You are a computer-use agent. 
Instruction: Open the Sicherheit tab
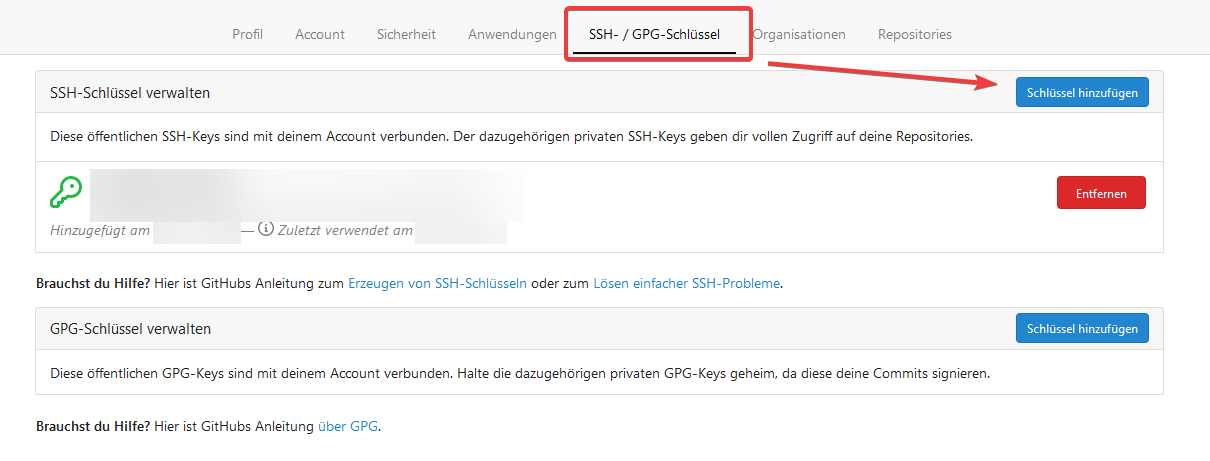(x=406, y=34)
